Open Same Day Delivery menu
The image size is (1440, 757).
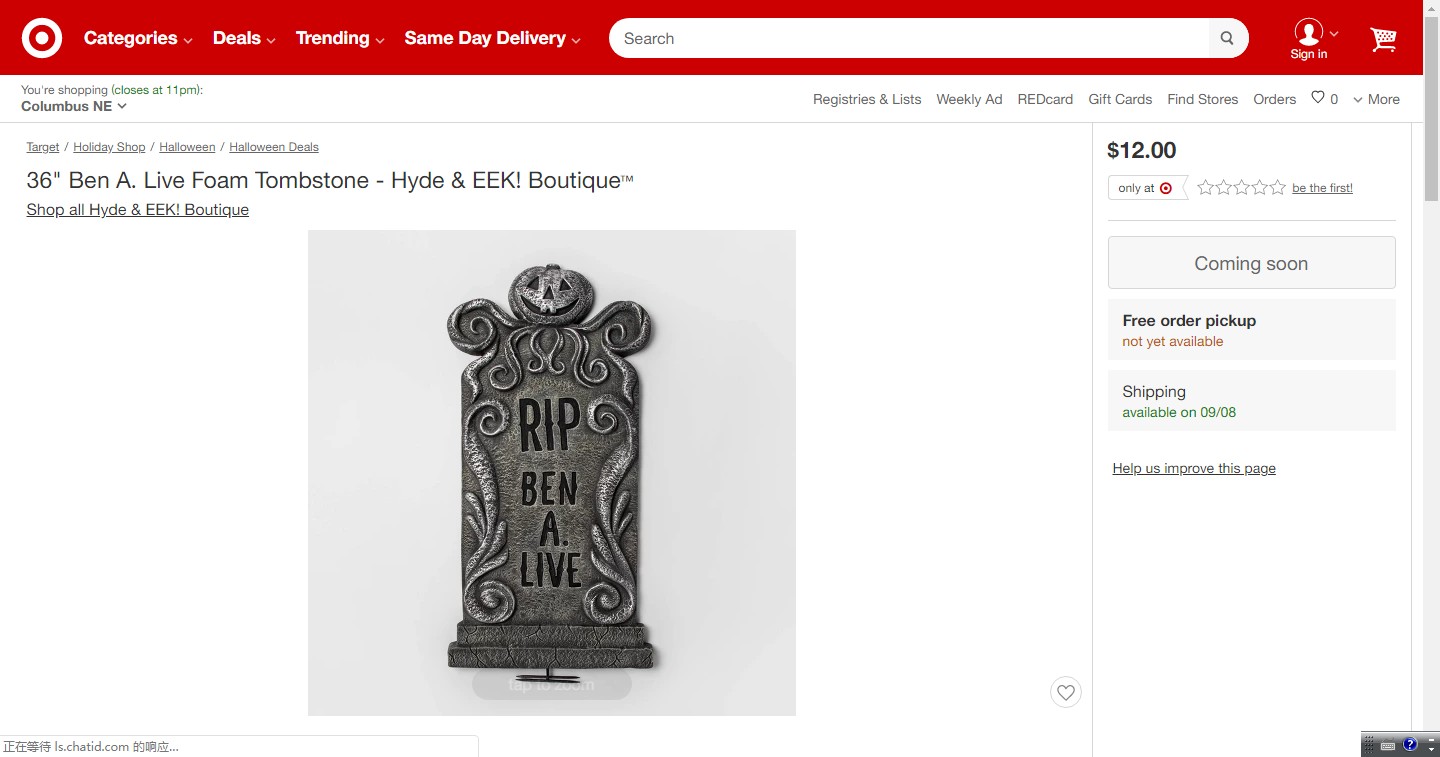pyautogui.click(x=492, y=38)
